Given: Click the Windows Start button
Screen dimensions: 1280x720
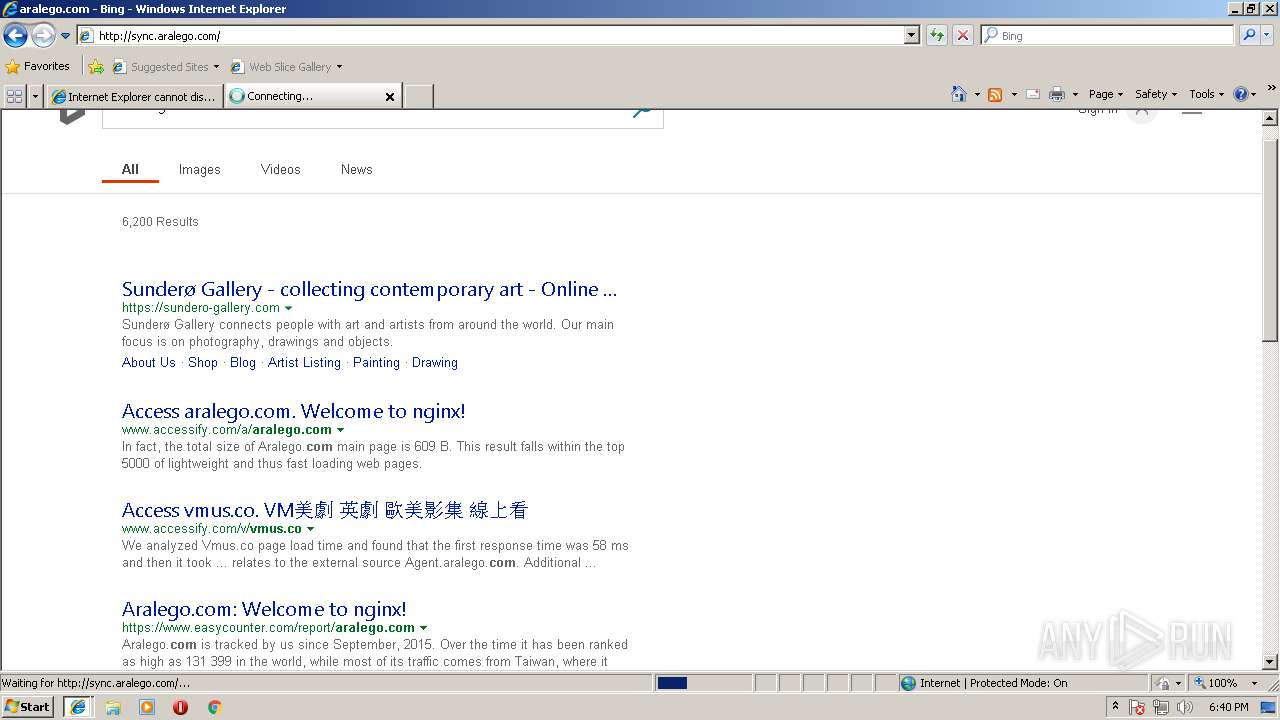Looking at the screenshot, I should click(x=28, y=706).
